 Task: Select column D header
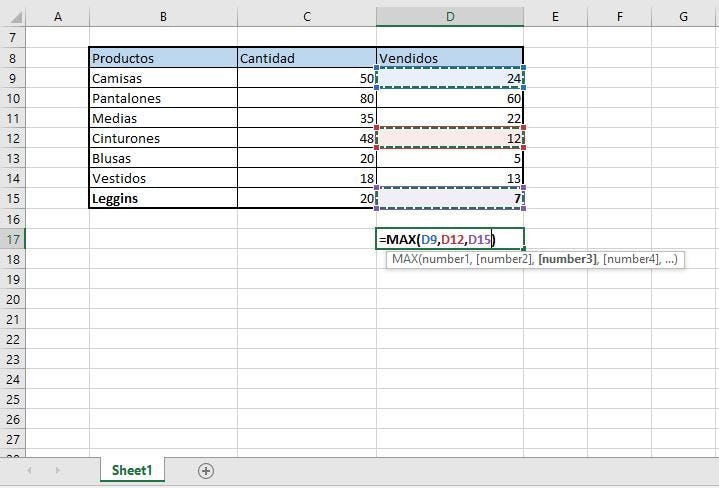(x=450, y=17)
